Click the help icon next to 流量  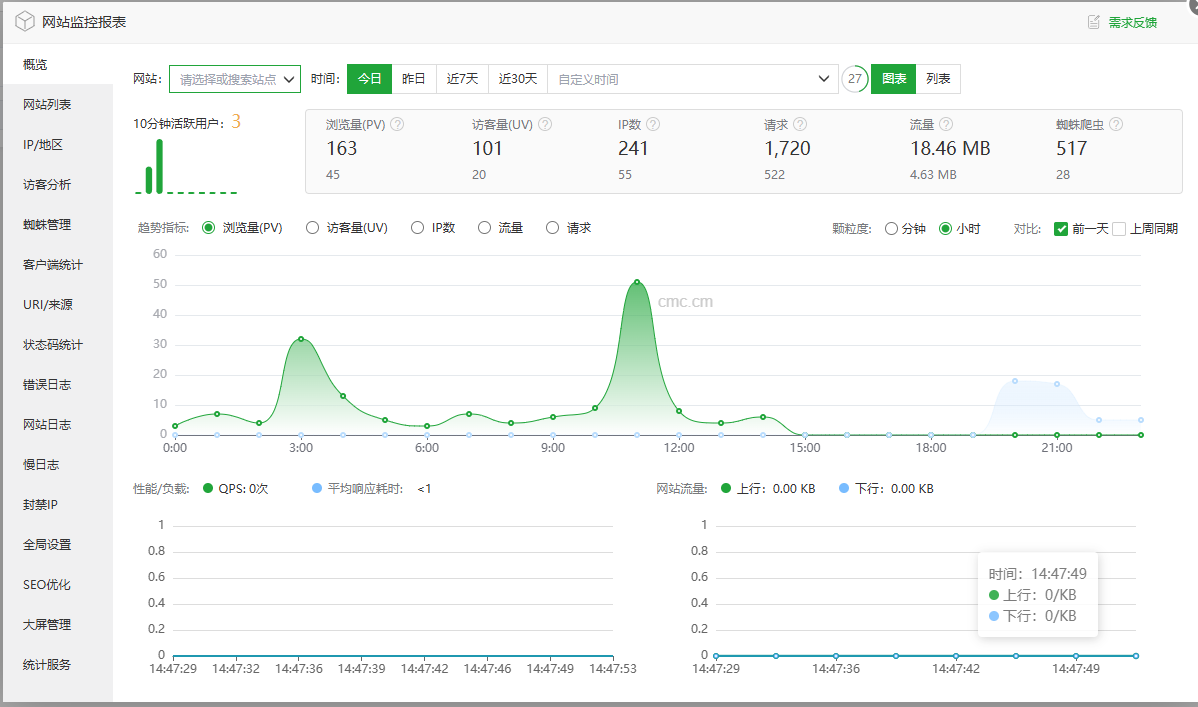946,124
